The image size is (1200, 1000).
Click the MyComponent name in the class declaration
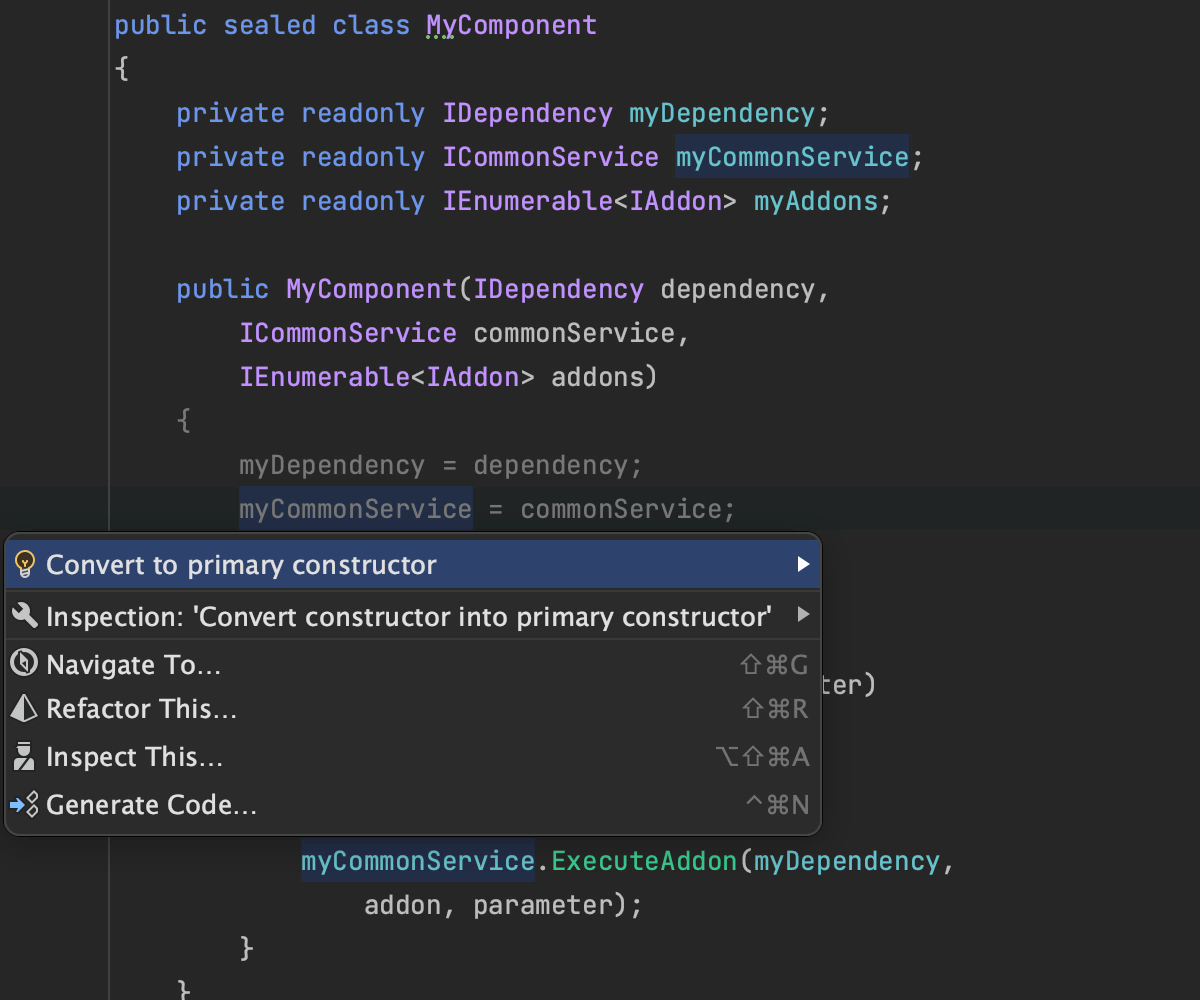(511, 25)
